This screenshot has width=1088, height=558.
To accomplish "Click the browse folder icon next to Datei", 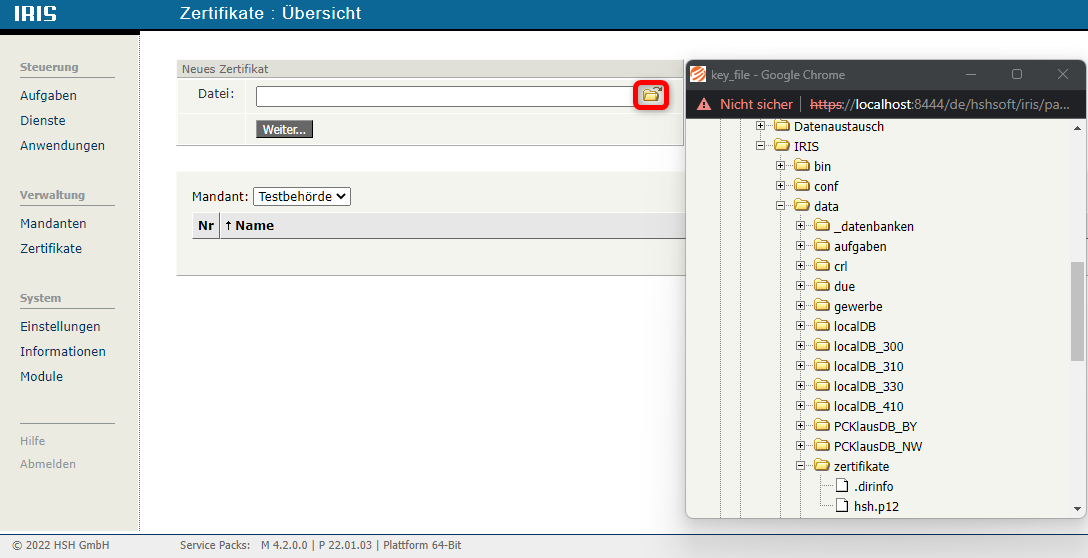I will coord(651,95).
